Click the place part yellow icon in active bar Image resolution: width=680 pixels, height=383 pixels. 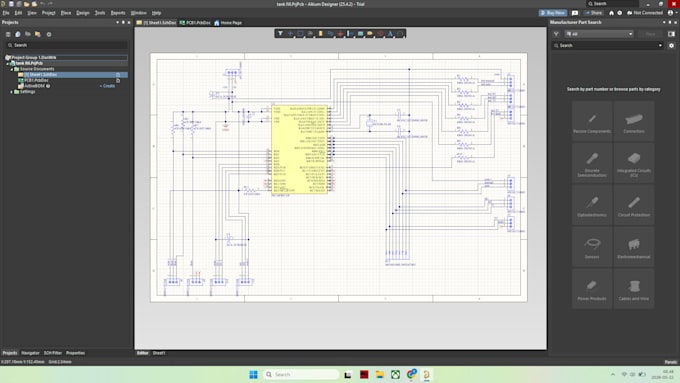(x=320, y=33)
